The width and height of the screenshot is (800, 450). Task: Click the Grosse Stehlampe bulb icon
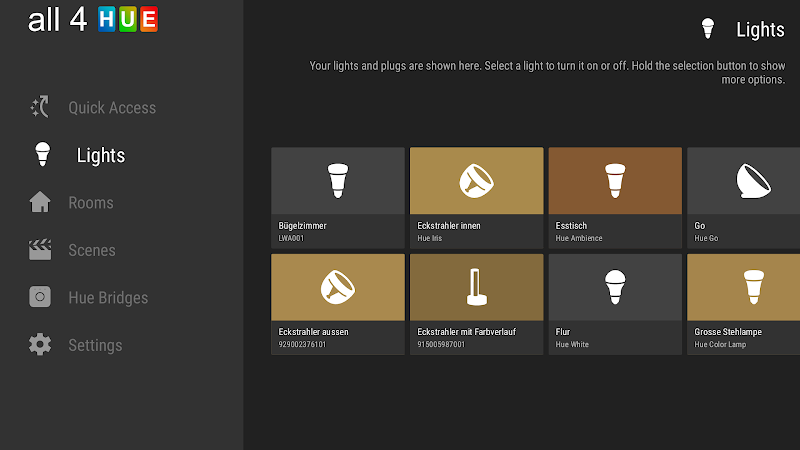pos(754,287)
